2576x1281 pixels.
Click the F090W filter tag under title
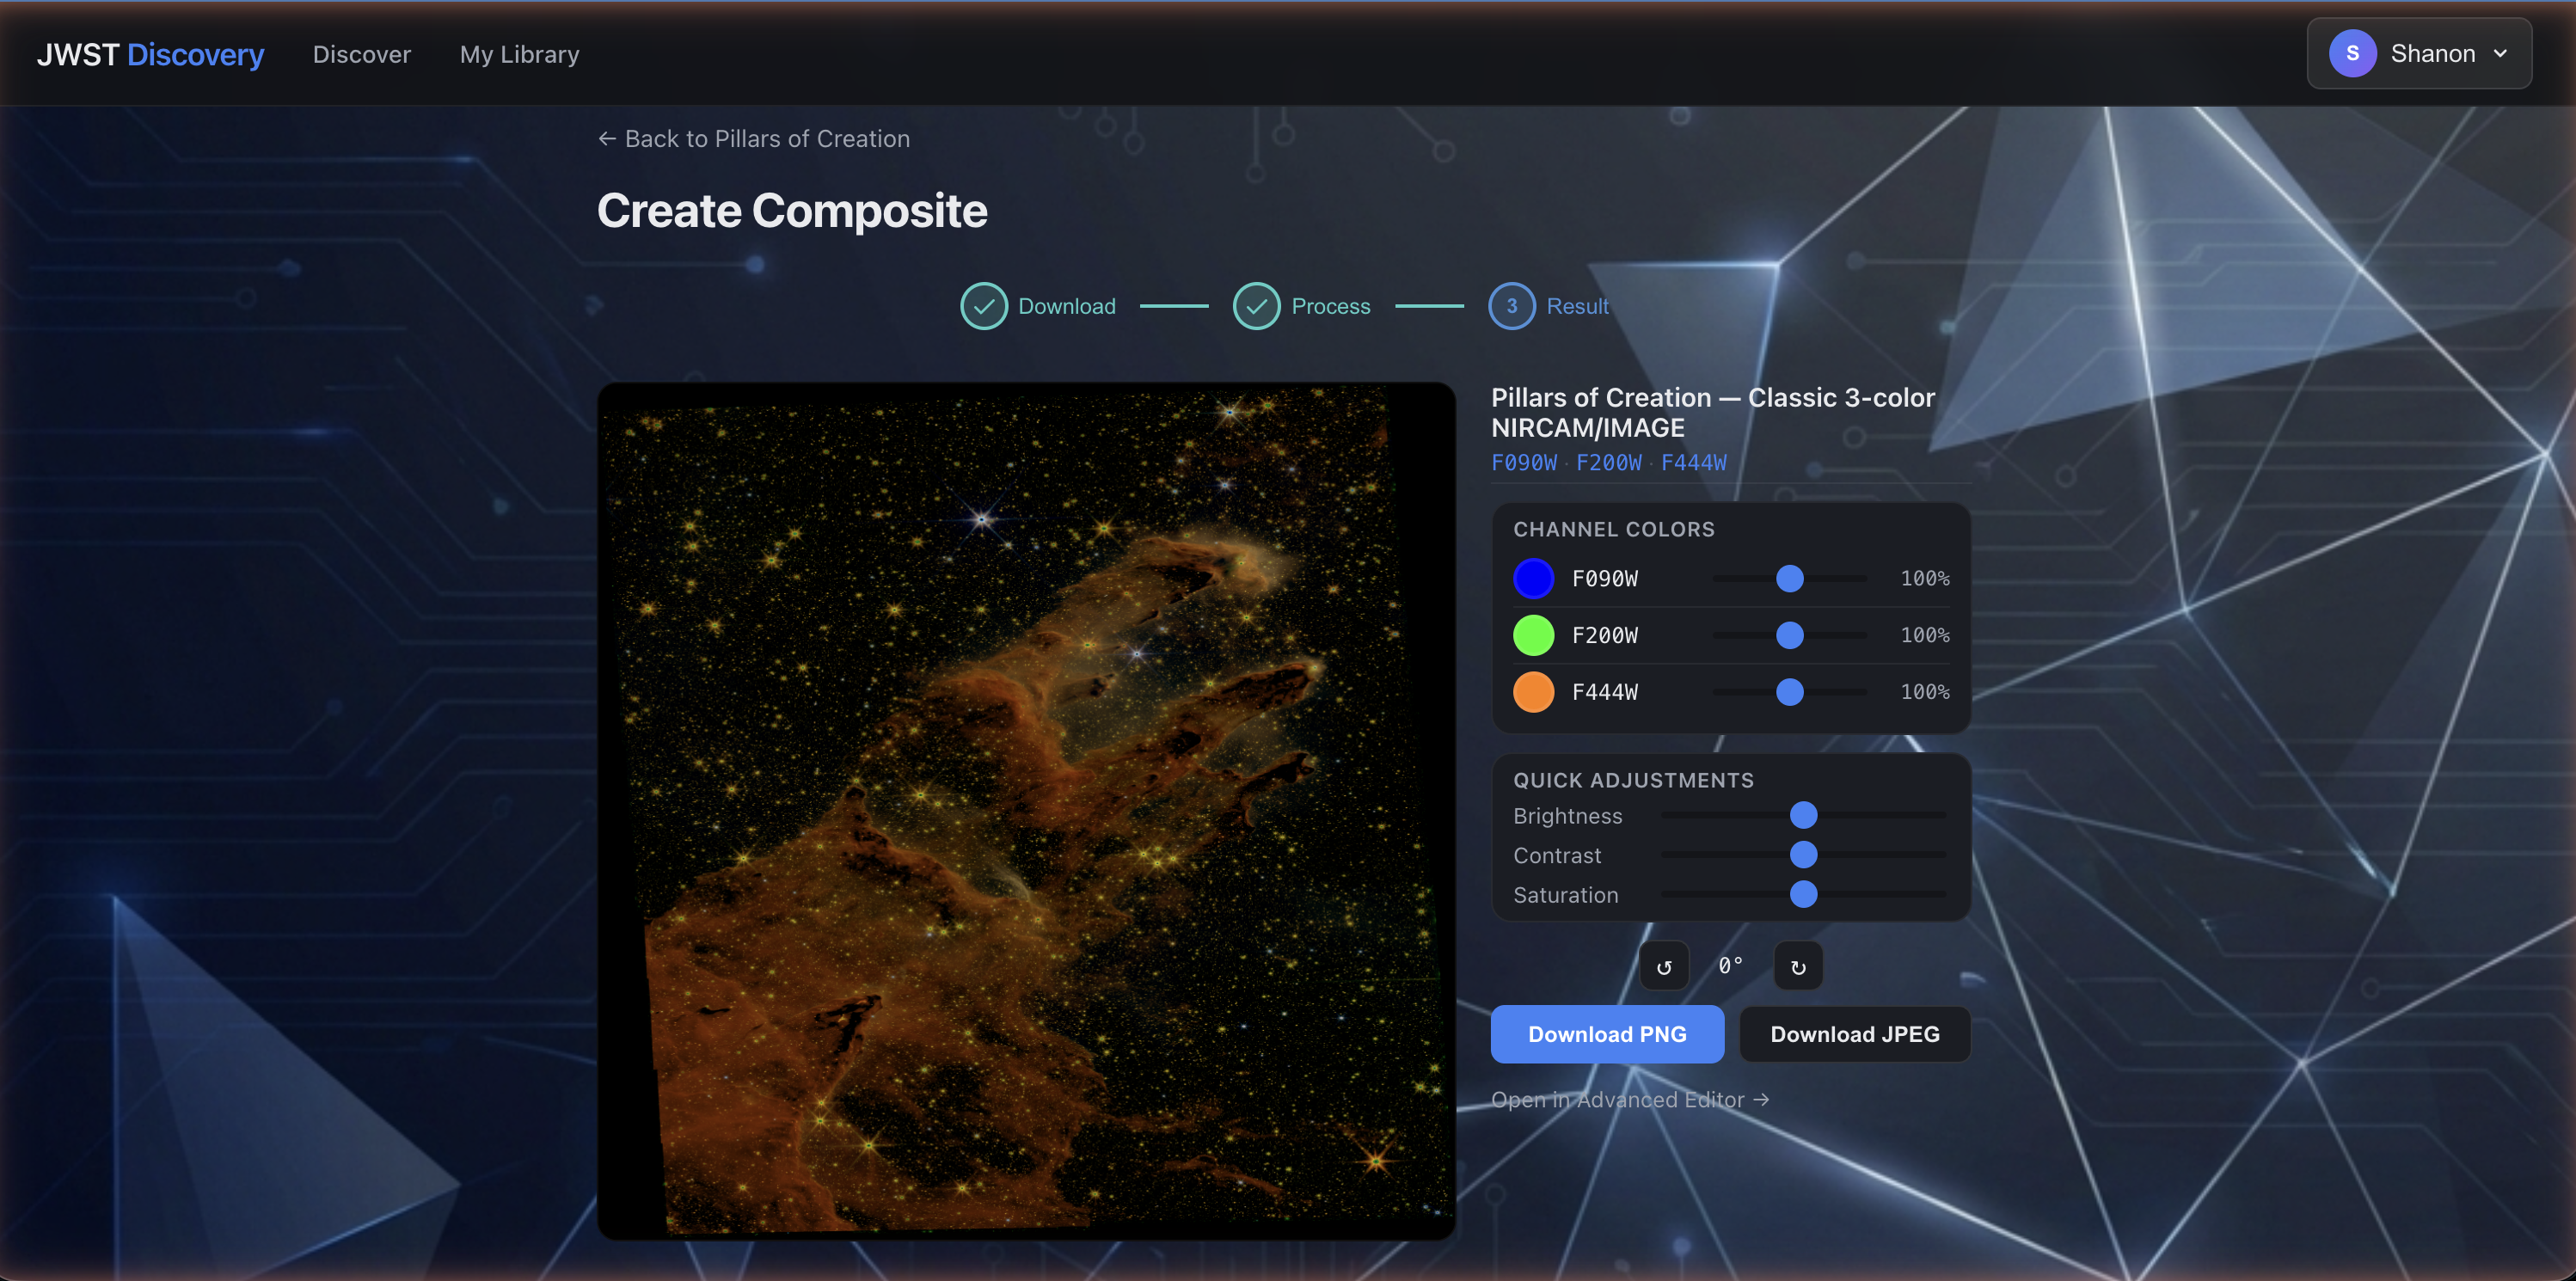coord(1524,463)
